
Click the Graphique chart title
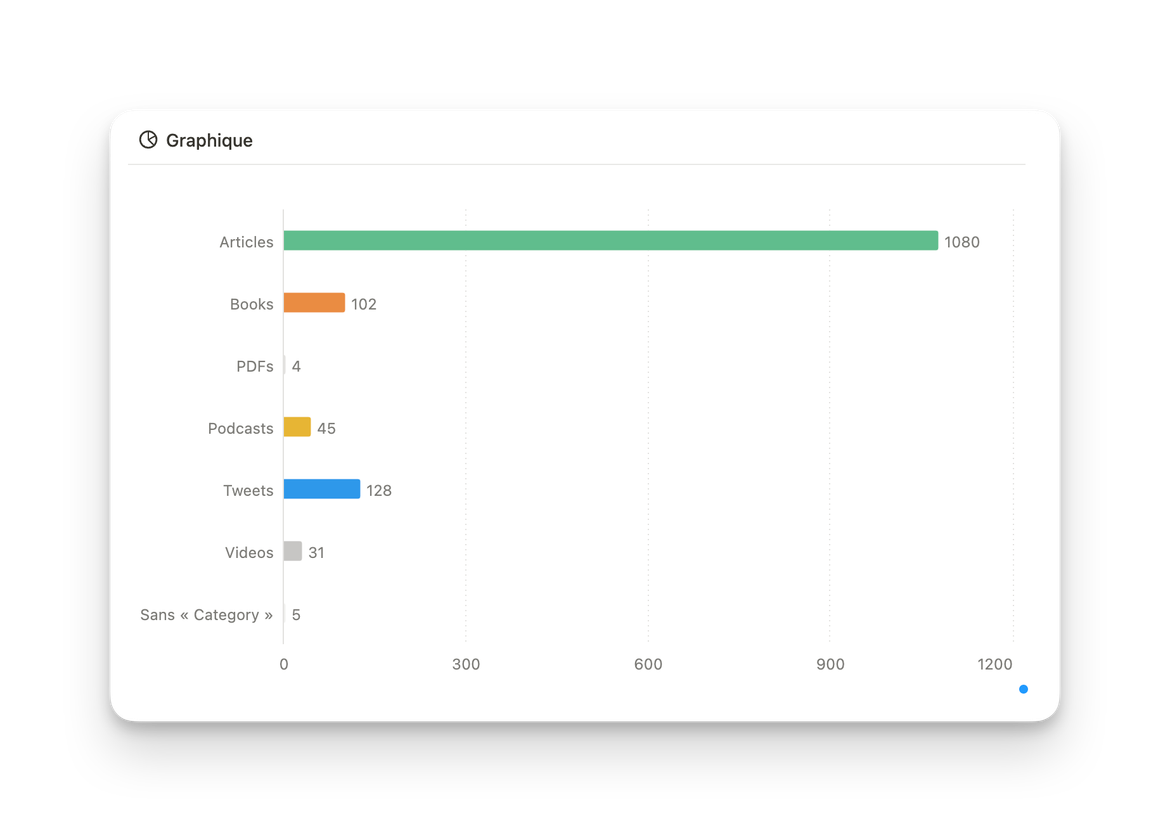[209, 141]
